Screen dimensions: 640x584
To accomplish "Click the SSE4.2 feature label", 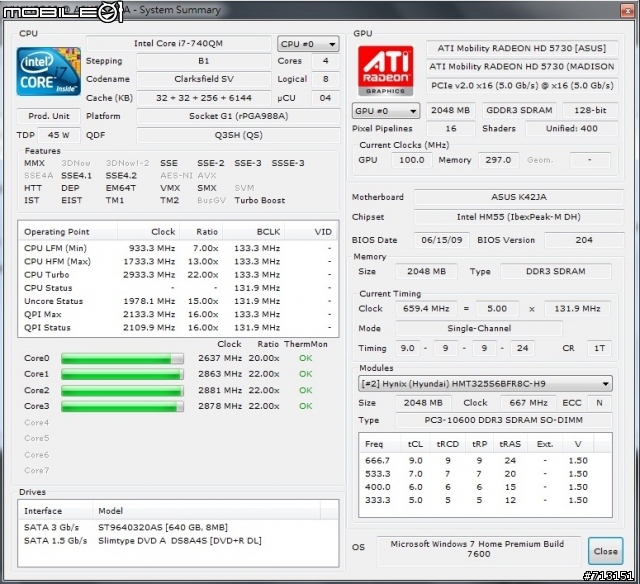I will (x=121, y=175).
